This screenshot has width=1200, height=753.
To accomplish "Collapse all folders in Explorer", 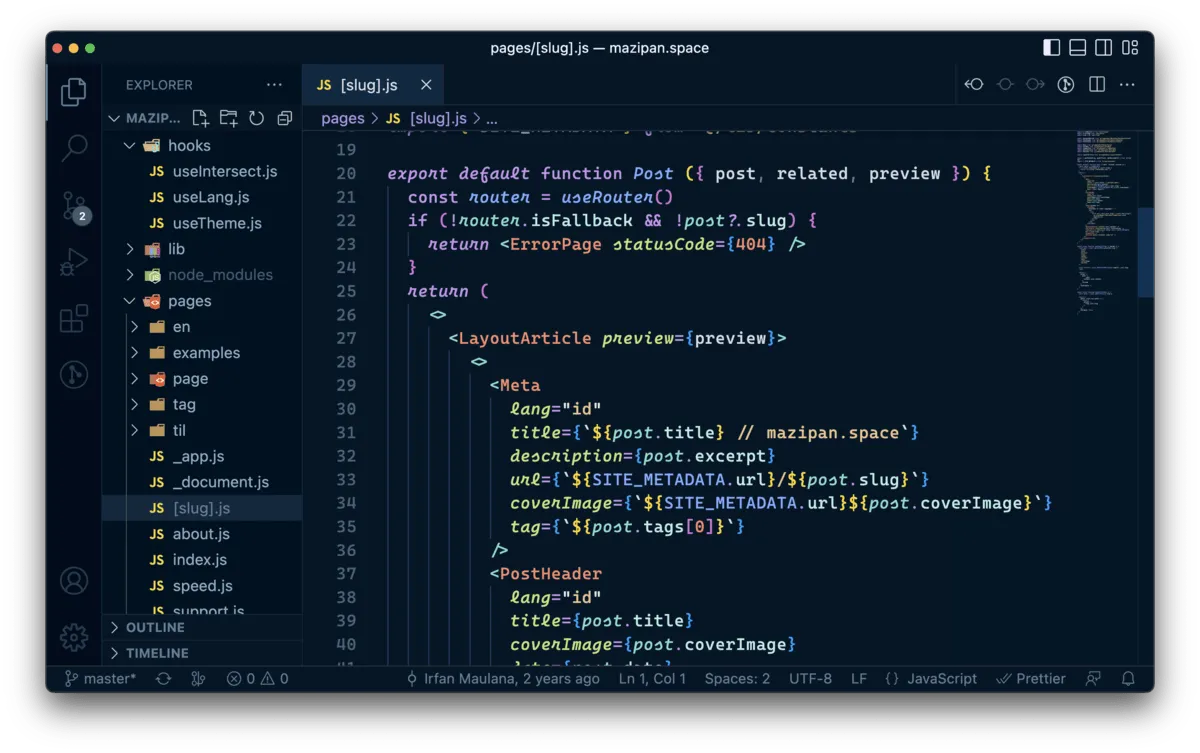I will point(284,118).
